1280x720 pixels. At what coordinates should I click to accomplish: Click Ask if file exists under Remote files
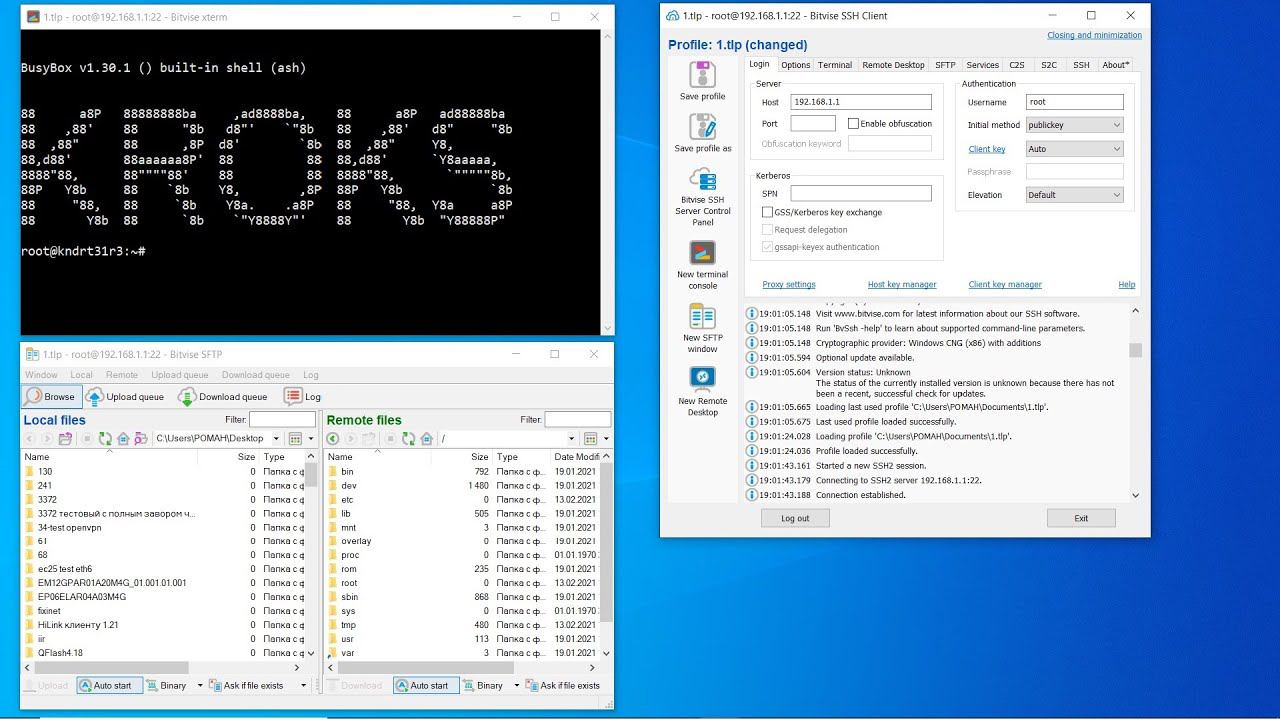pyautogui.click(x=562, y=685)
